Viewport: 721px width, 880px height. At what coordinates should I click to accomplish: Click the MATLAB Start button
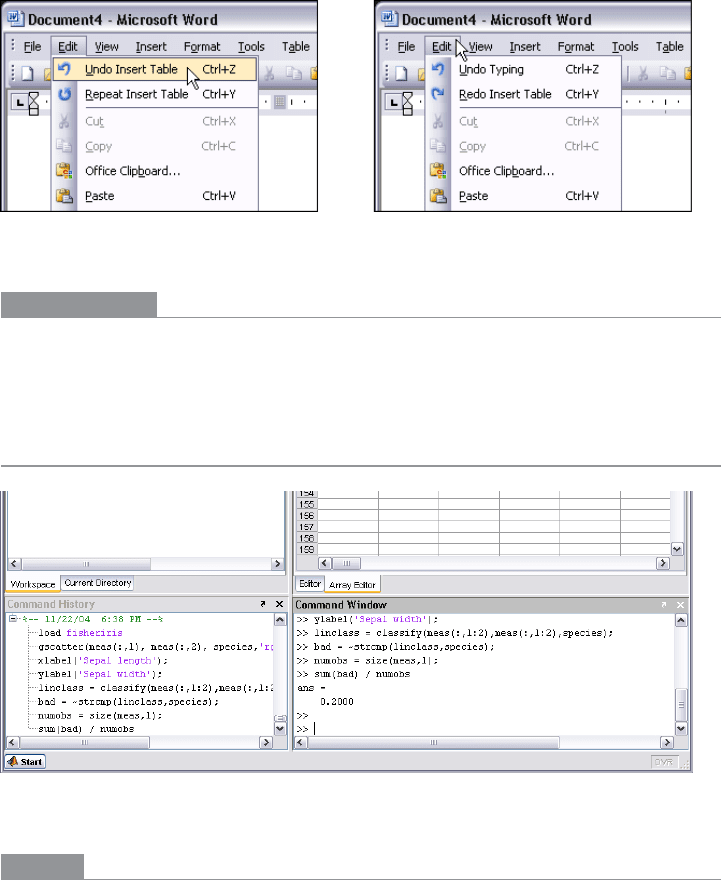coord(25,762)
